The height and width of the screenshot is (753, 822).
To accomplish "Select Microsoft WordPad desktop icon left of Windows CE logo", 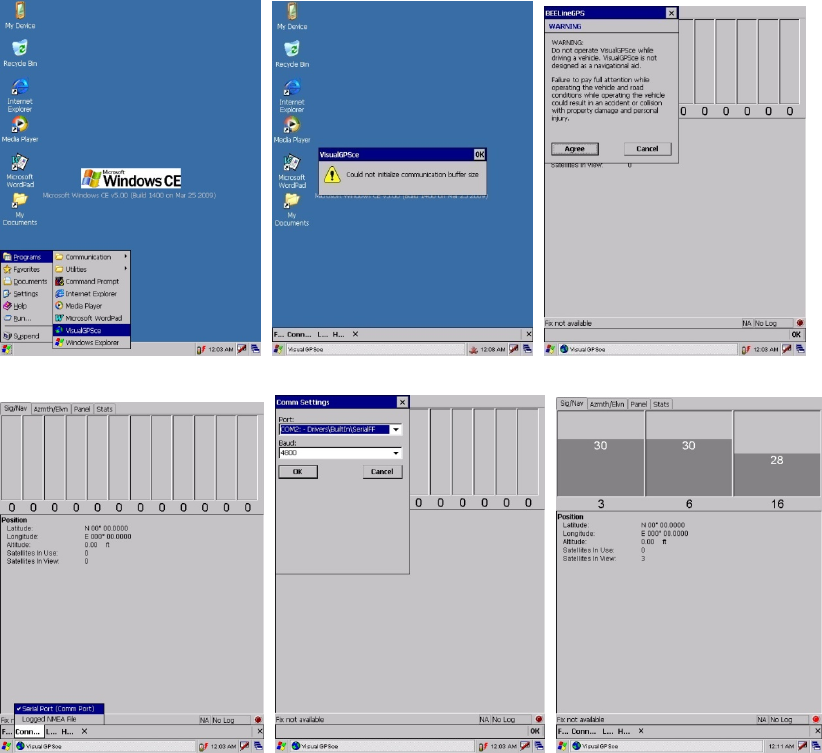I will (x=20, y=170).
